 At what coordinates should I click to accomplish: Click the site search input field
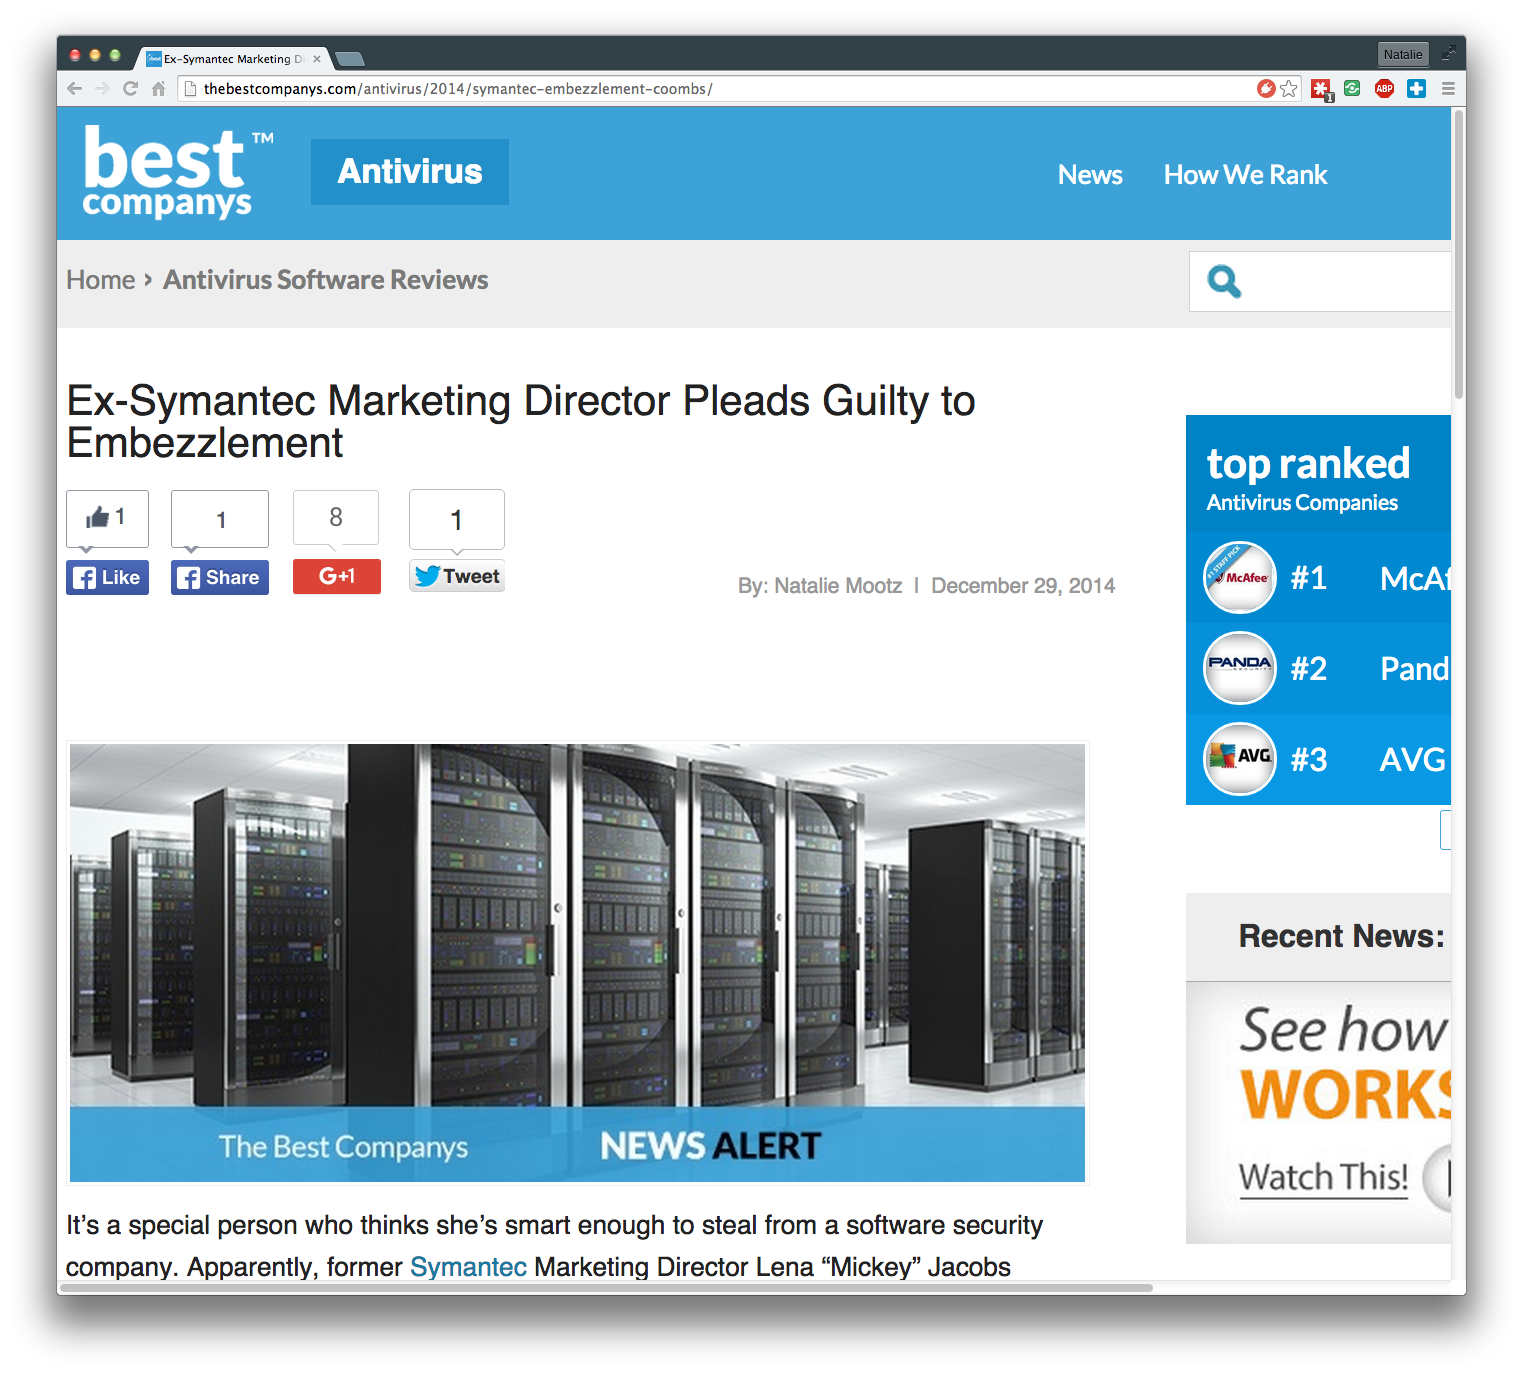coord(1320,282)
